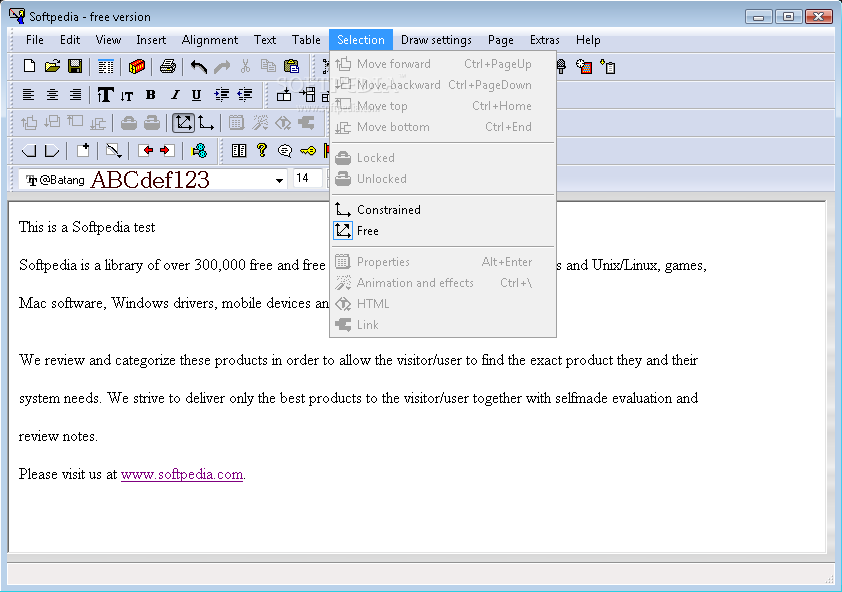Toggle italic formatting
The height and width of the screenshot is (592, 842).
(175, 95)
